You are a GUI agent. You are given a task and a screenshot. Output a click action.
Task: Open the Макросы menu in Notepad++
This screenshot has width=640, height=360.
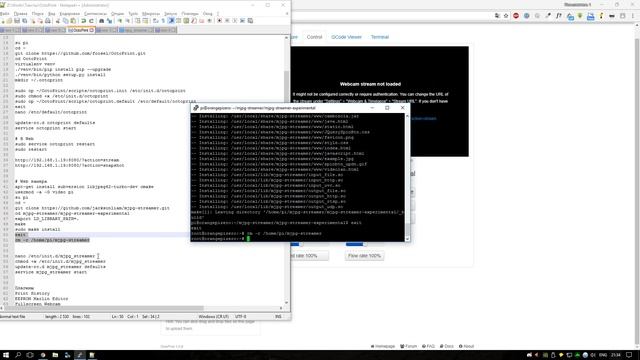pos(151,14)
